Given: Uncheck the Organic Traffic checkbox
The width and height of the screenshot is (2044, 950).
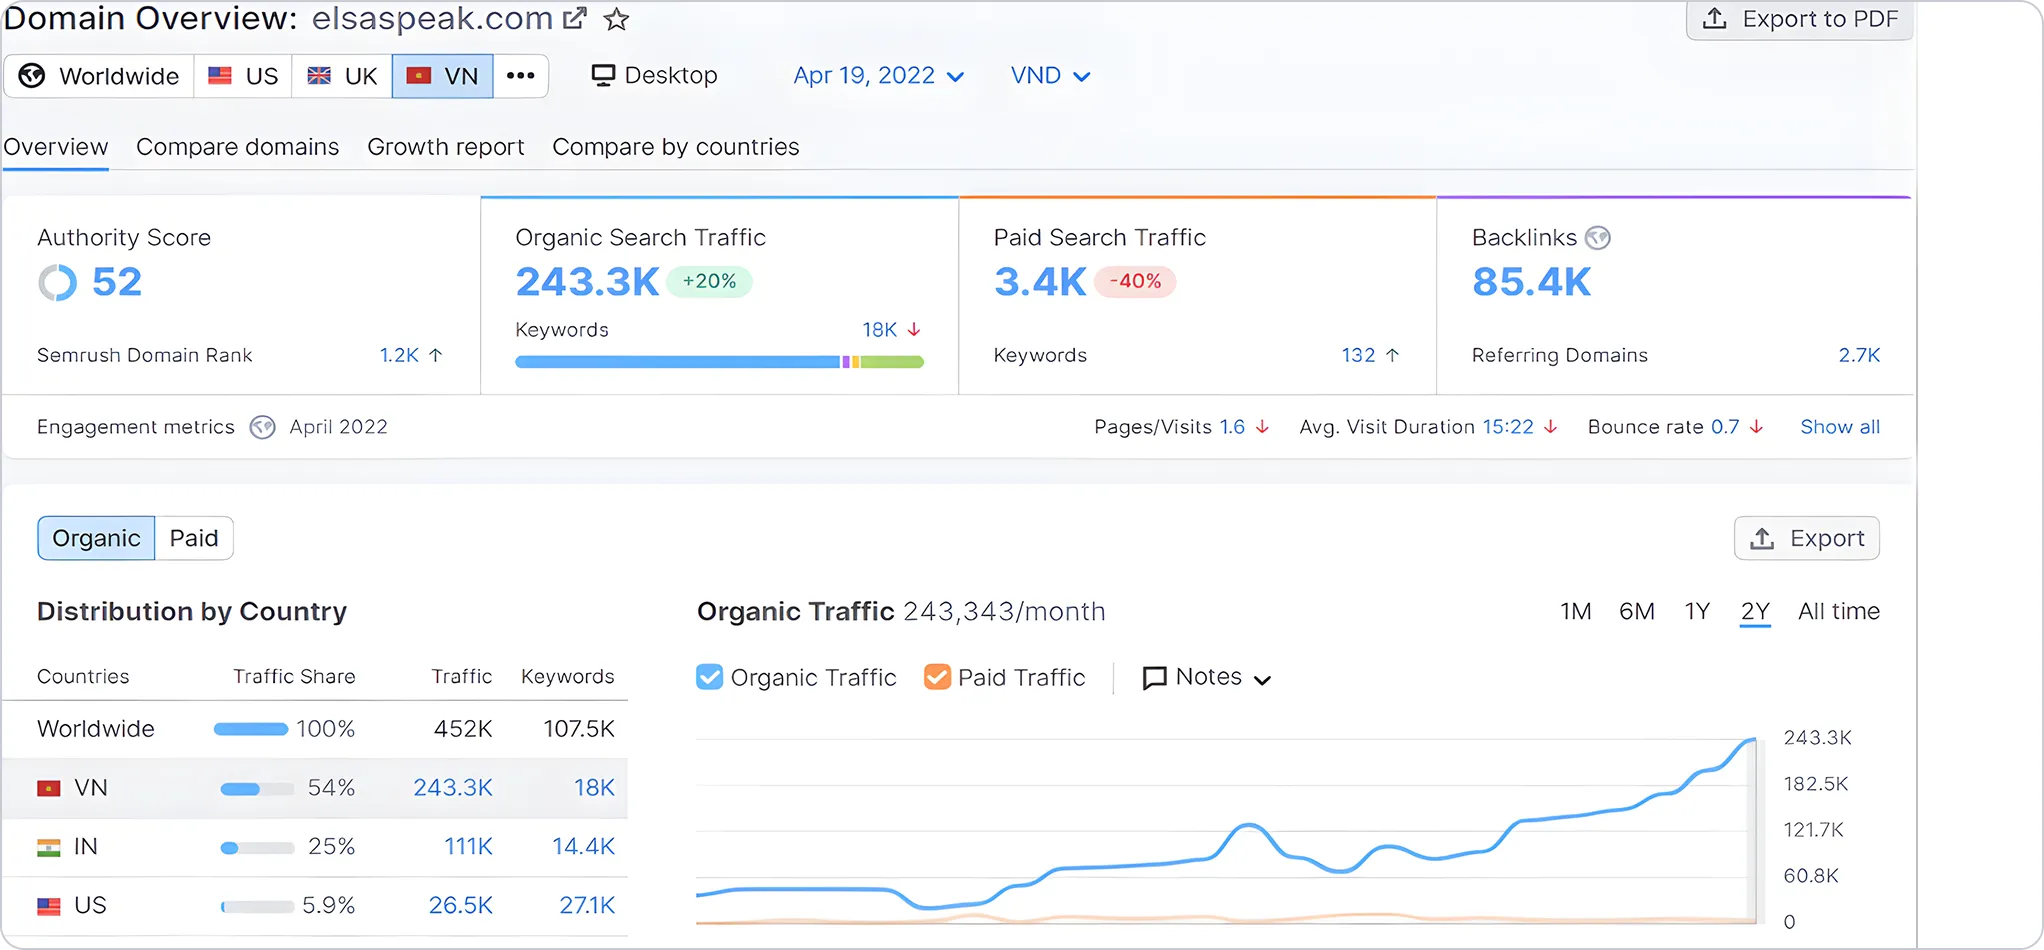Looking at the screenshot, I should (709, 677).
